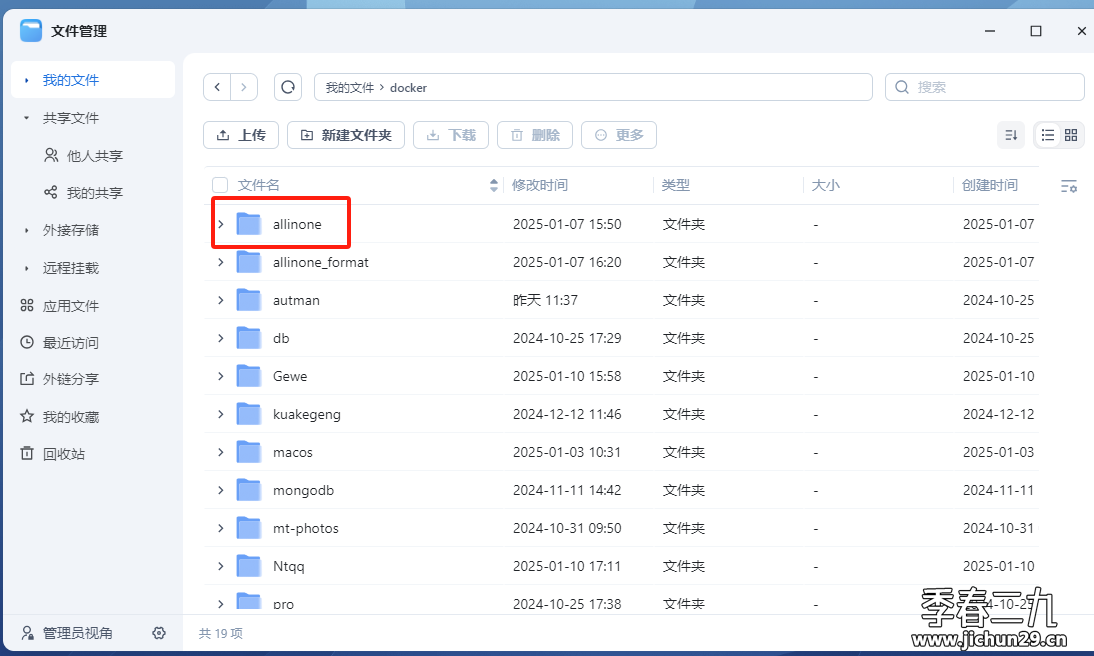Image resolution: width=1094 pixels, height=656 pixels.
Task: Click the Ntqq folder icon
Action: pos(248,566)
